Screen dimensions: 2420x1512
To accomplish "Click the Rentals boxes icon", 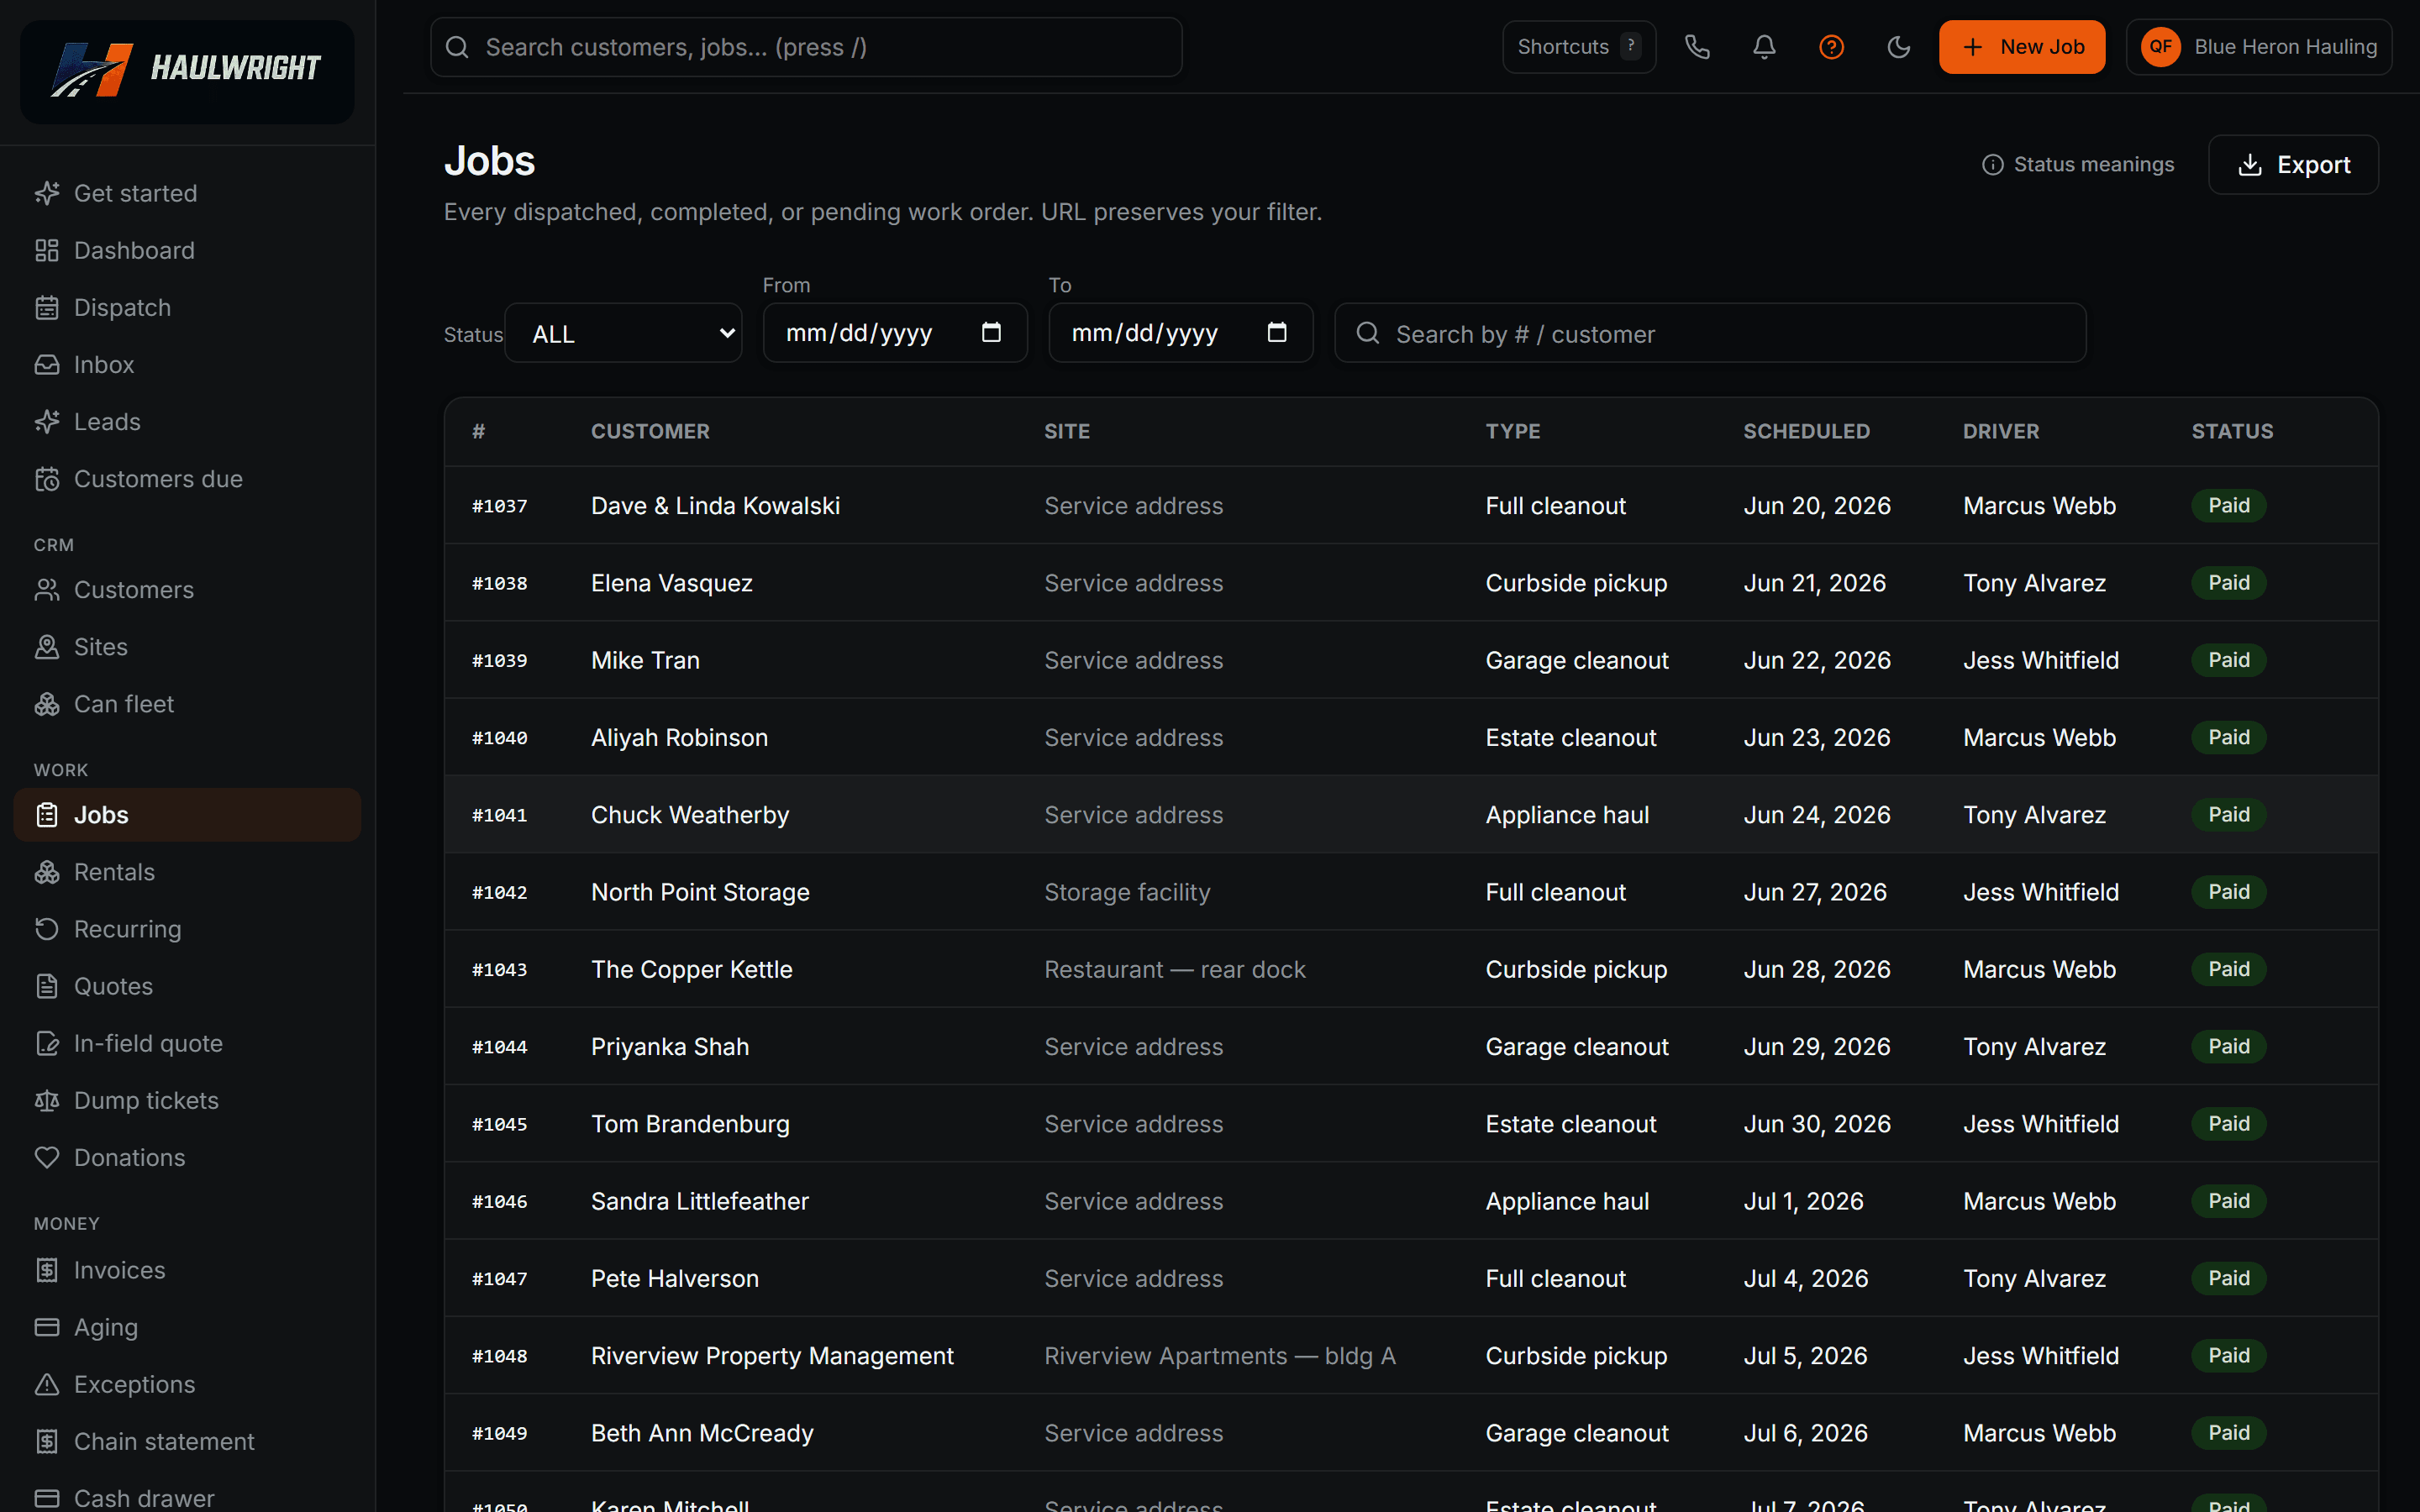I will (47, 872).
